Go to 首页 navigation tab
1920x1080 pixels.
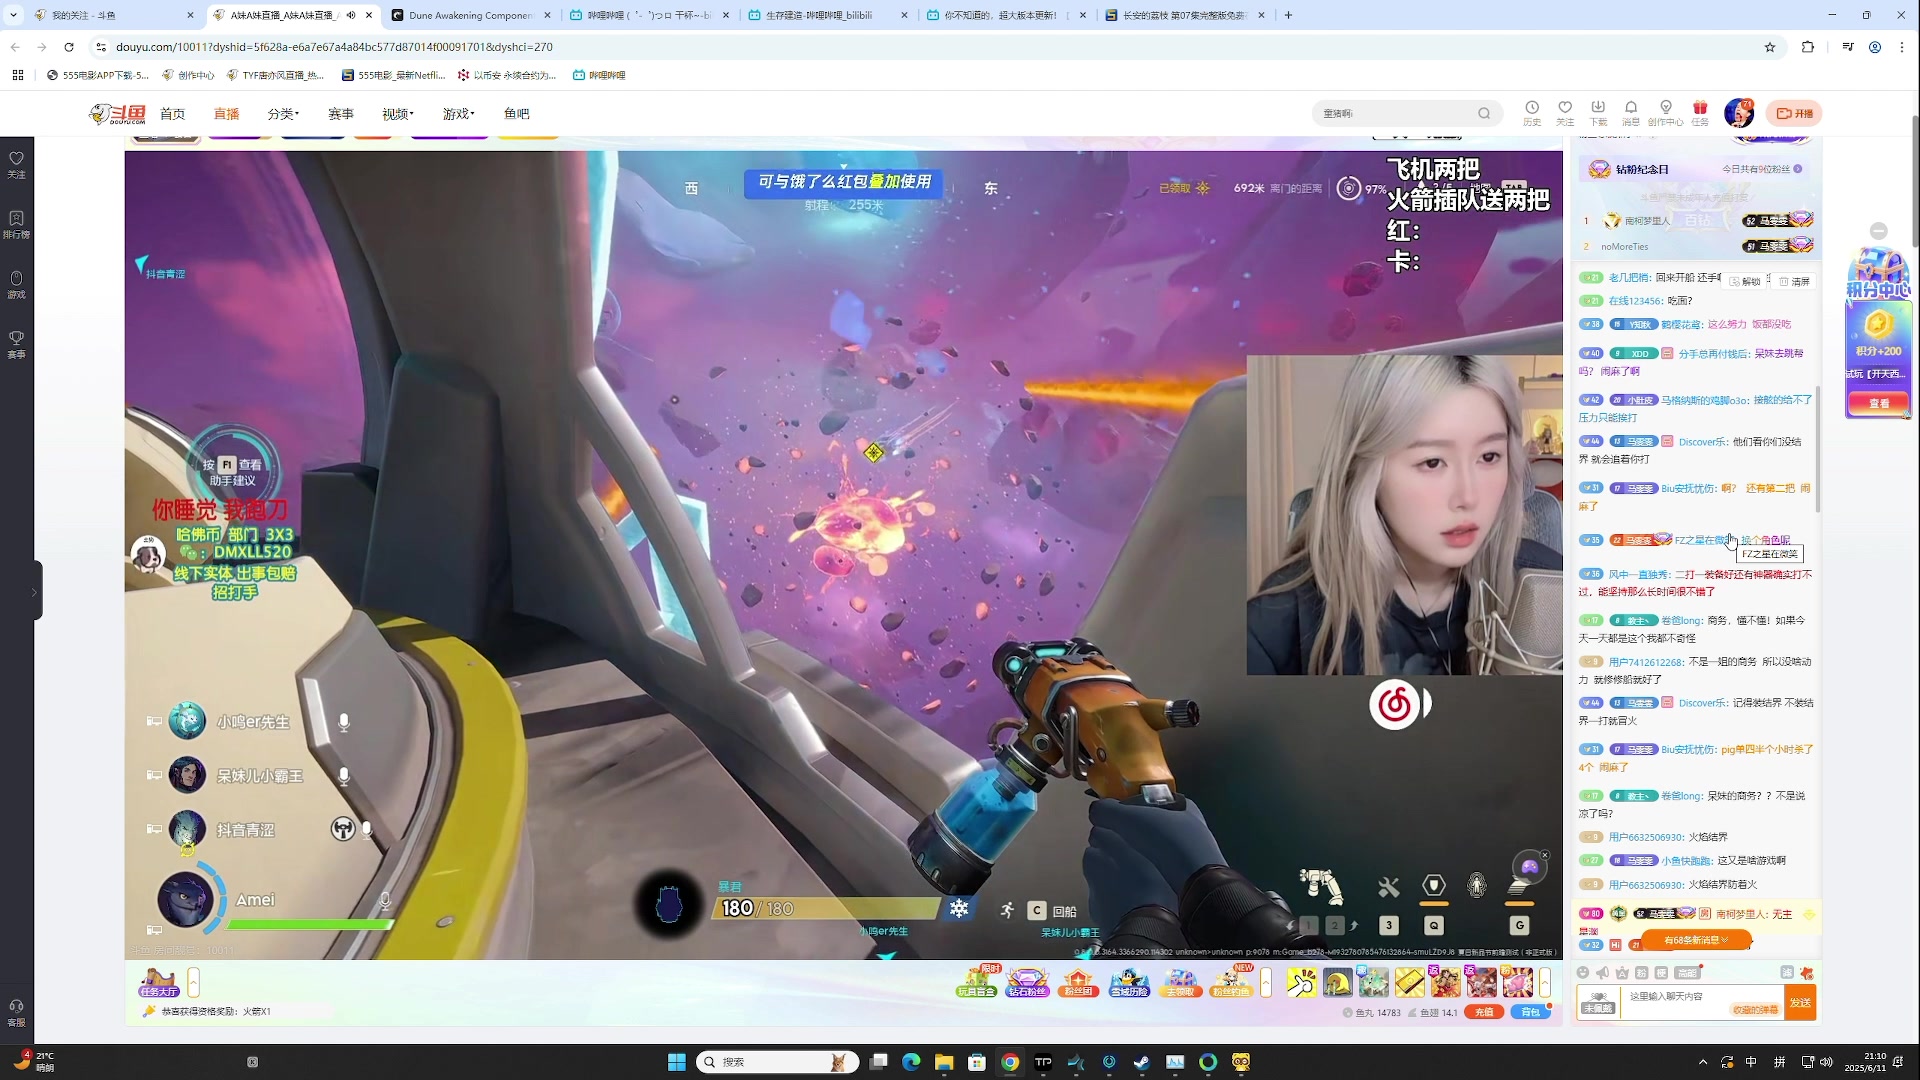[173, 114]
